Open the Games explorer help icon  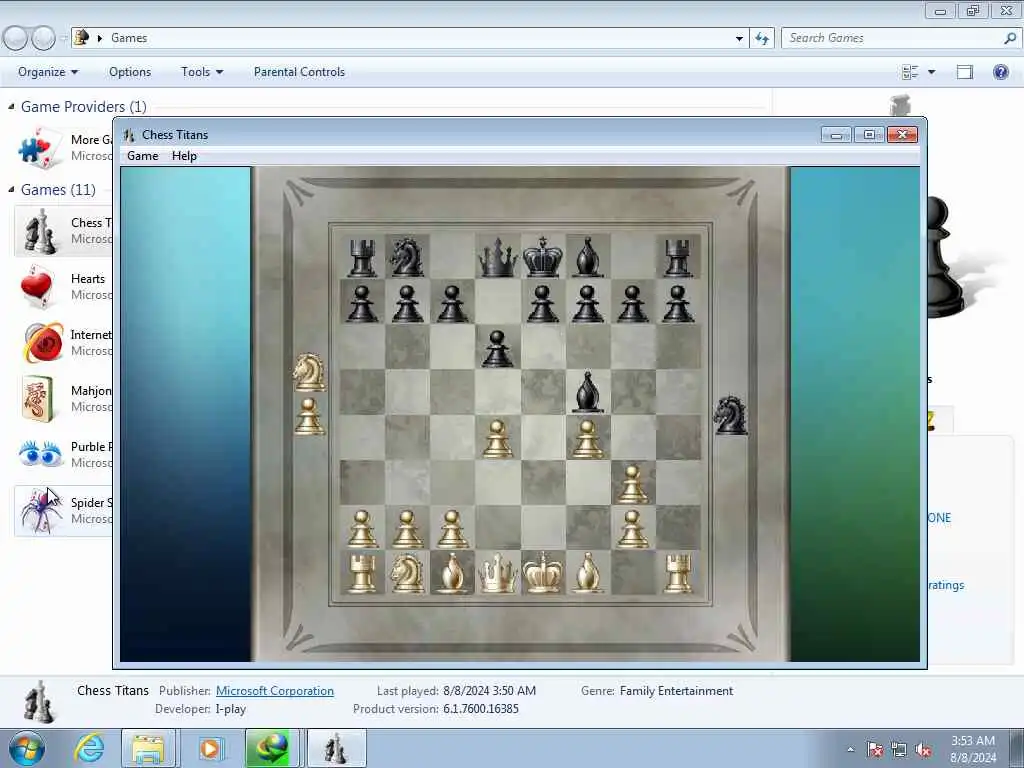[x=1000, y=72]
